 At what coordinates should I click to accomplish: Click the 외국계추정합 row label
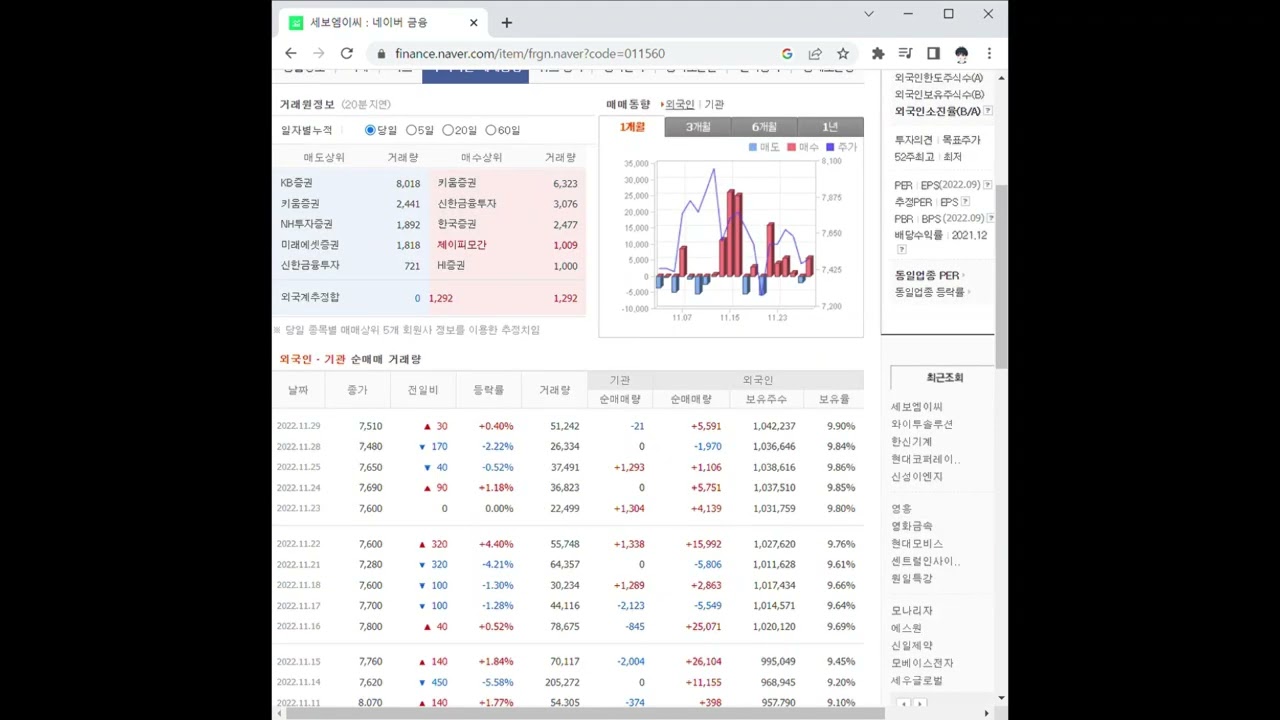pos(310,297)
